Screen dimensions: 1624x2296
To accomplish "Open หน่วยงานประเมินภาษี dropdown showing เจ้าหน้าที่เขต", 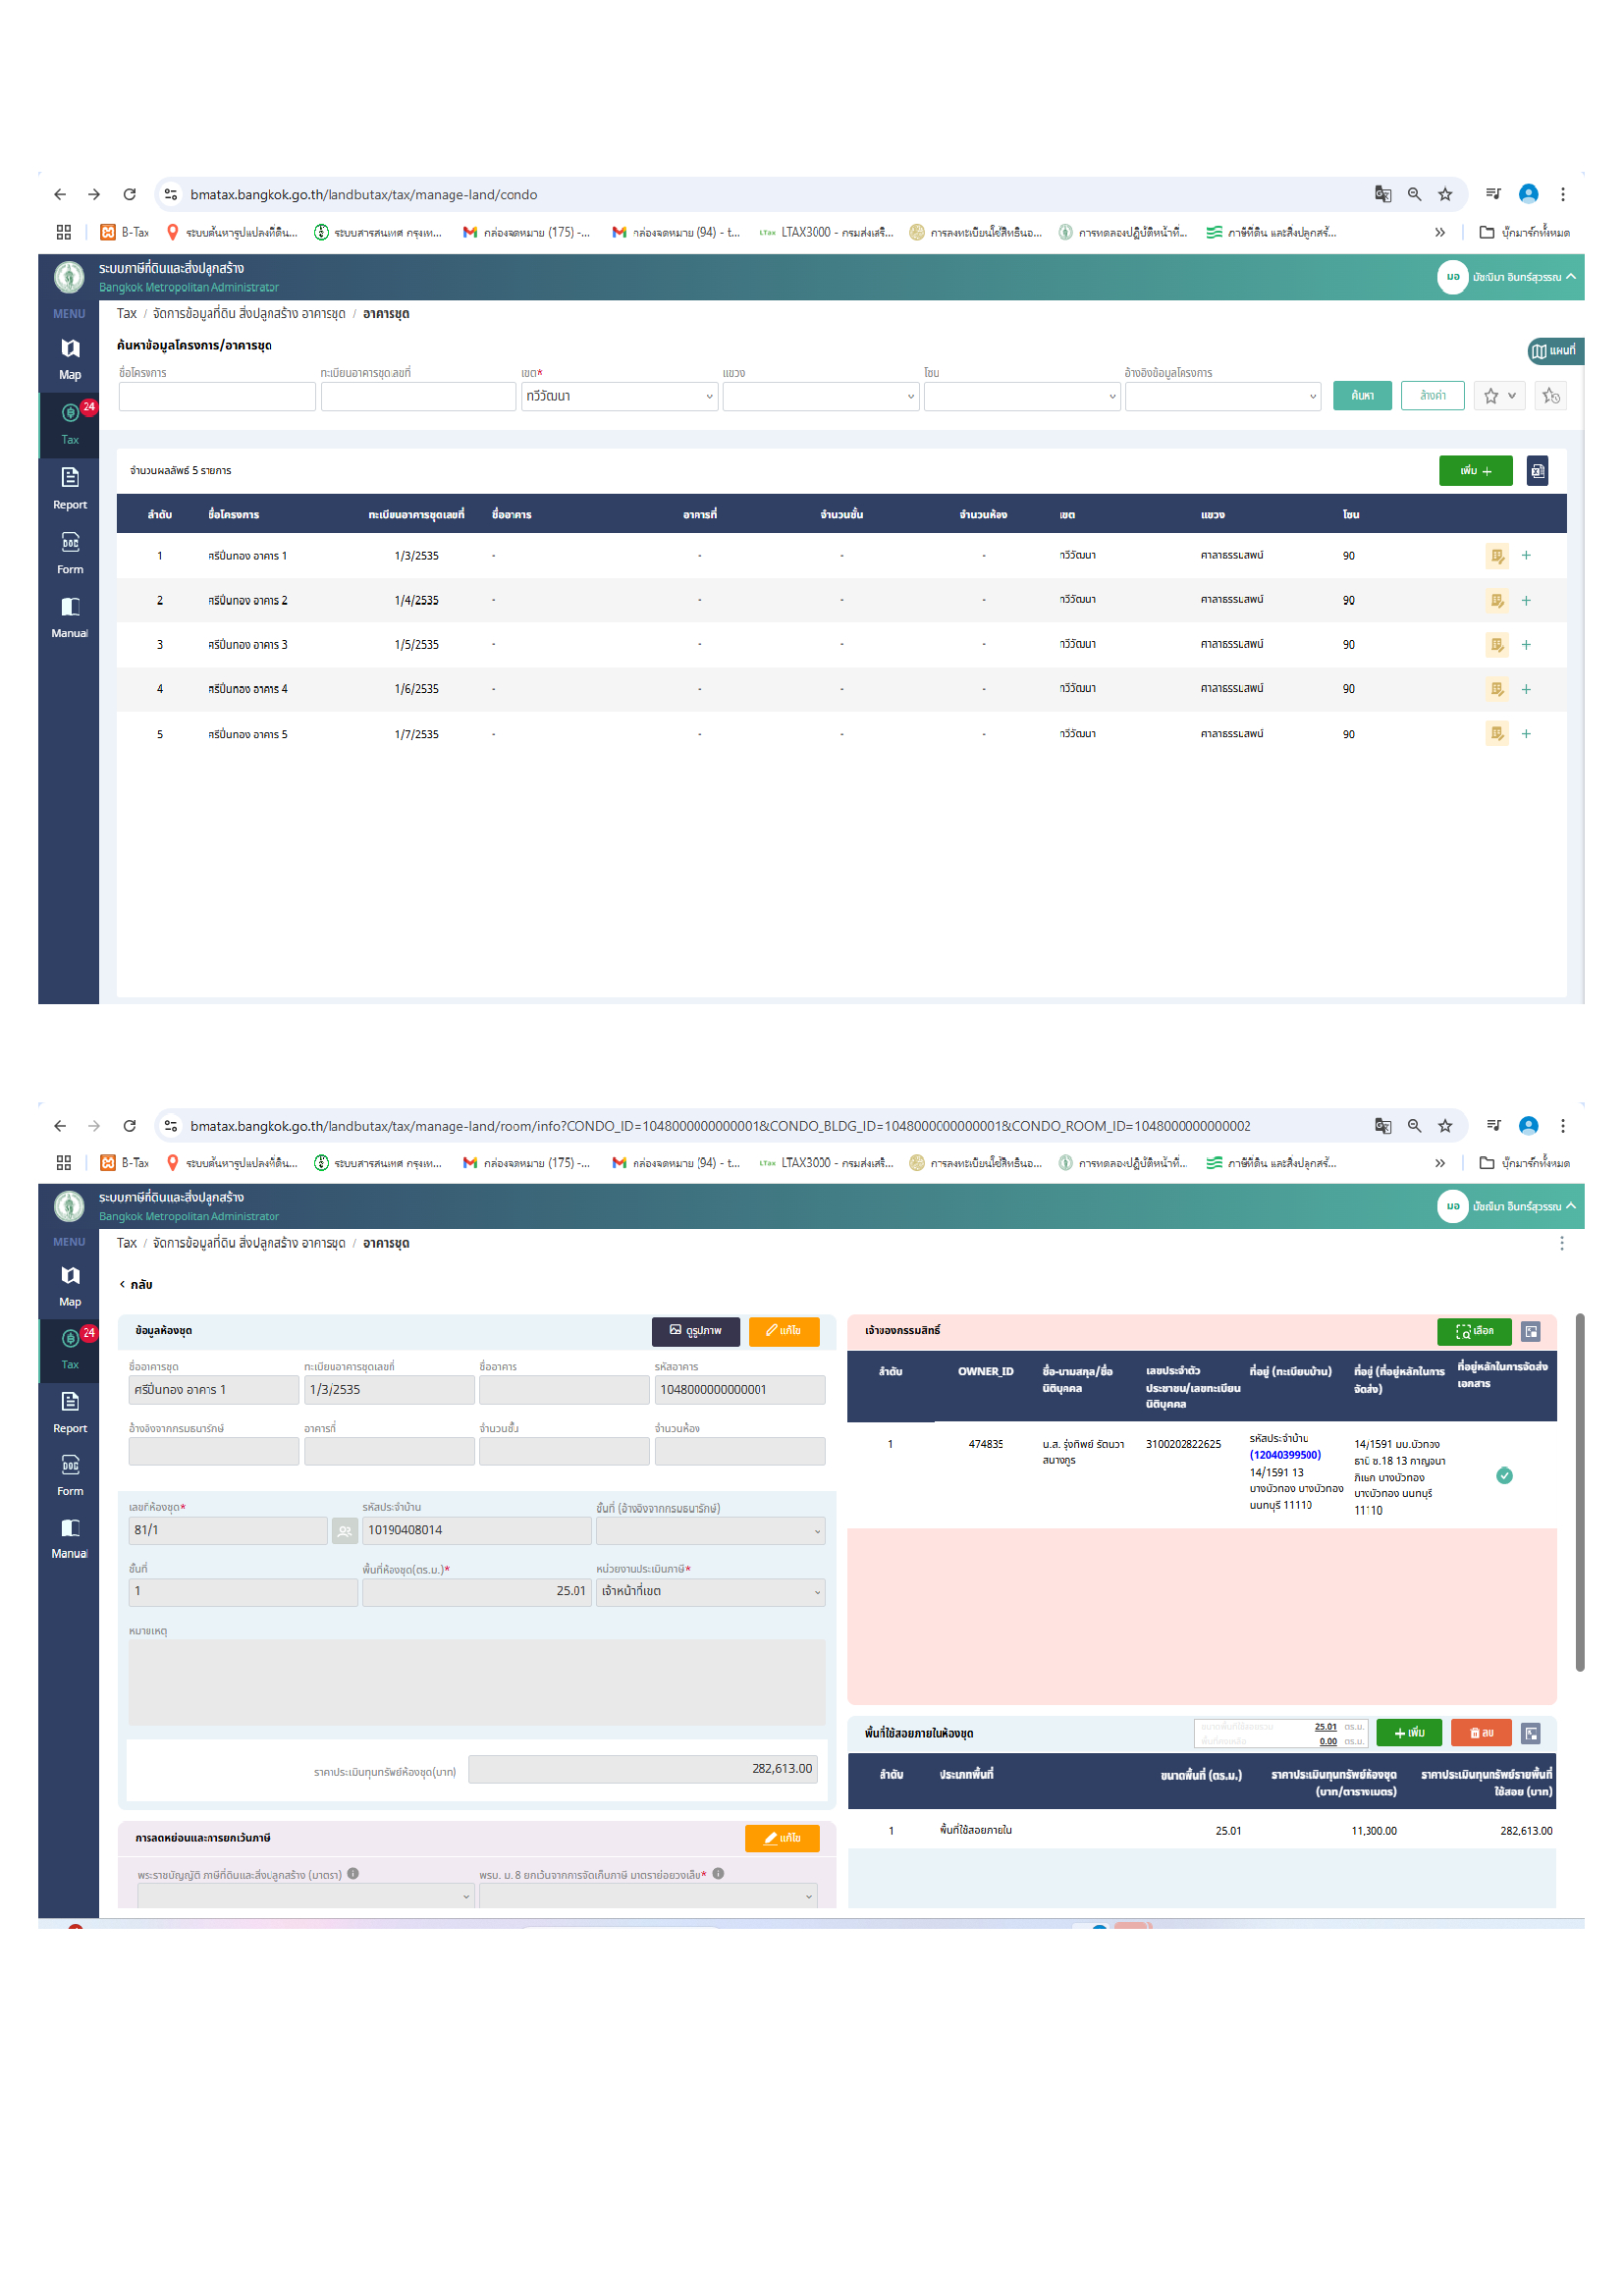I will (710, 1591).
